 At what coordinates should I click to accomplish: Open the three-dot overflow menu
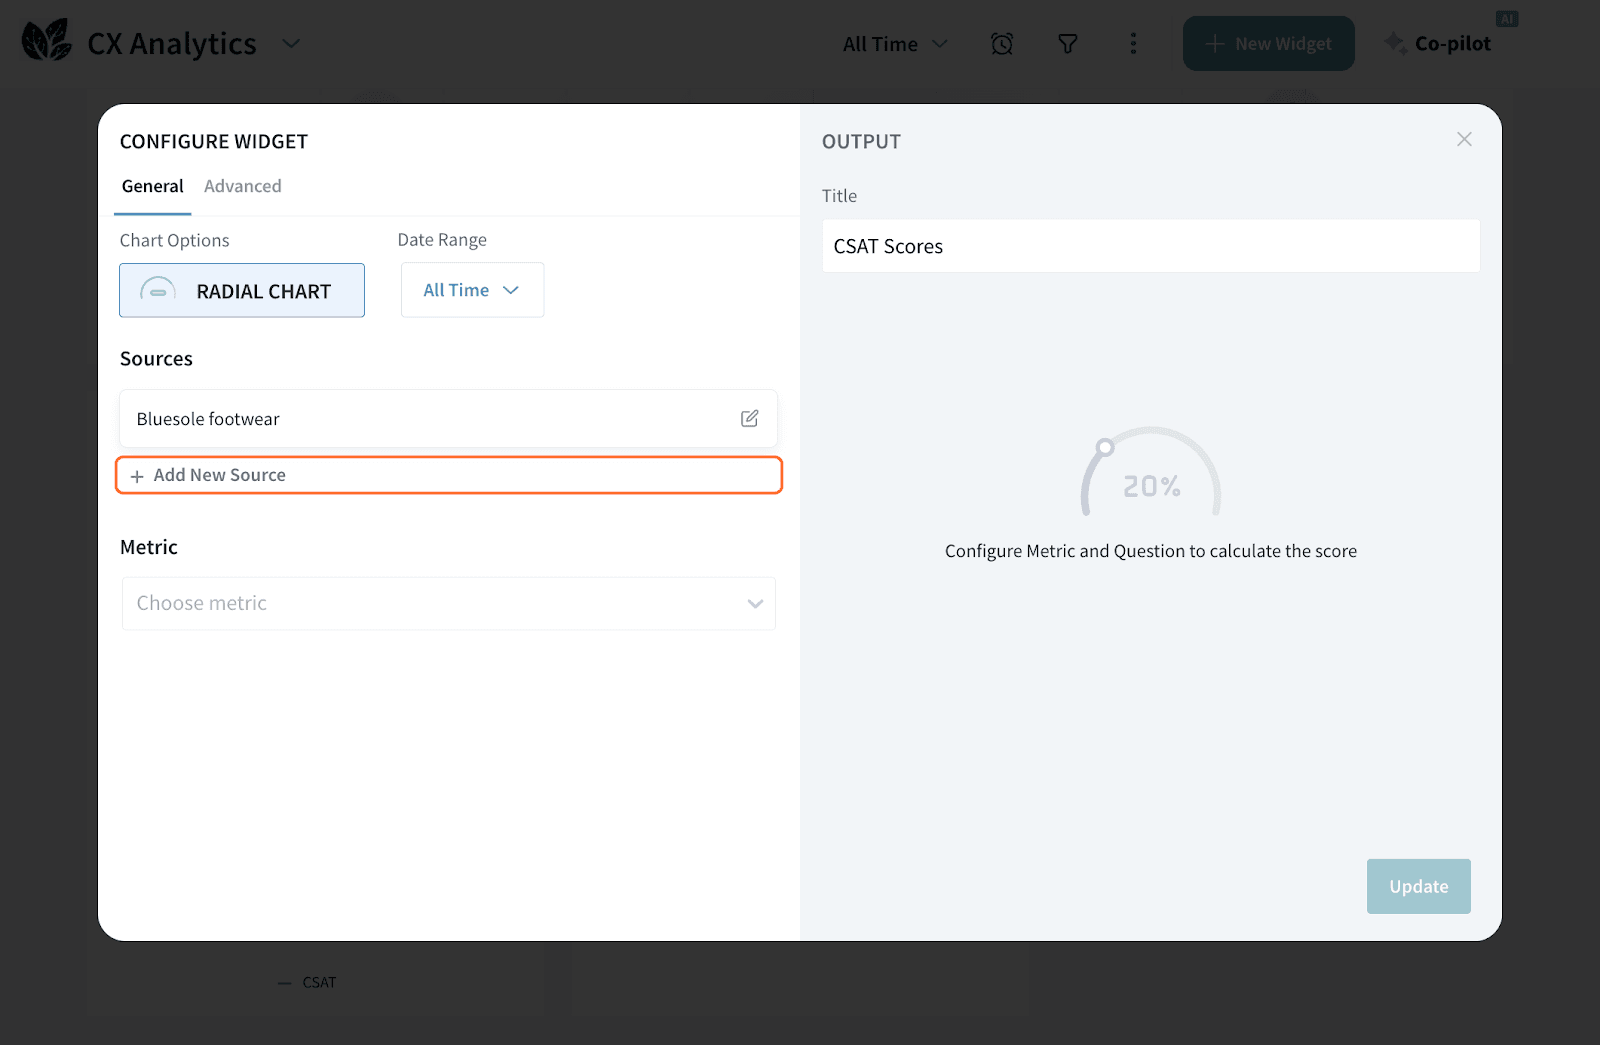[x=1133, y=43]
